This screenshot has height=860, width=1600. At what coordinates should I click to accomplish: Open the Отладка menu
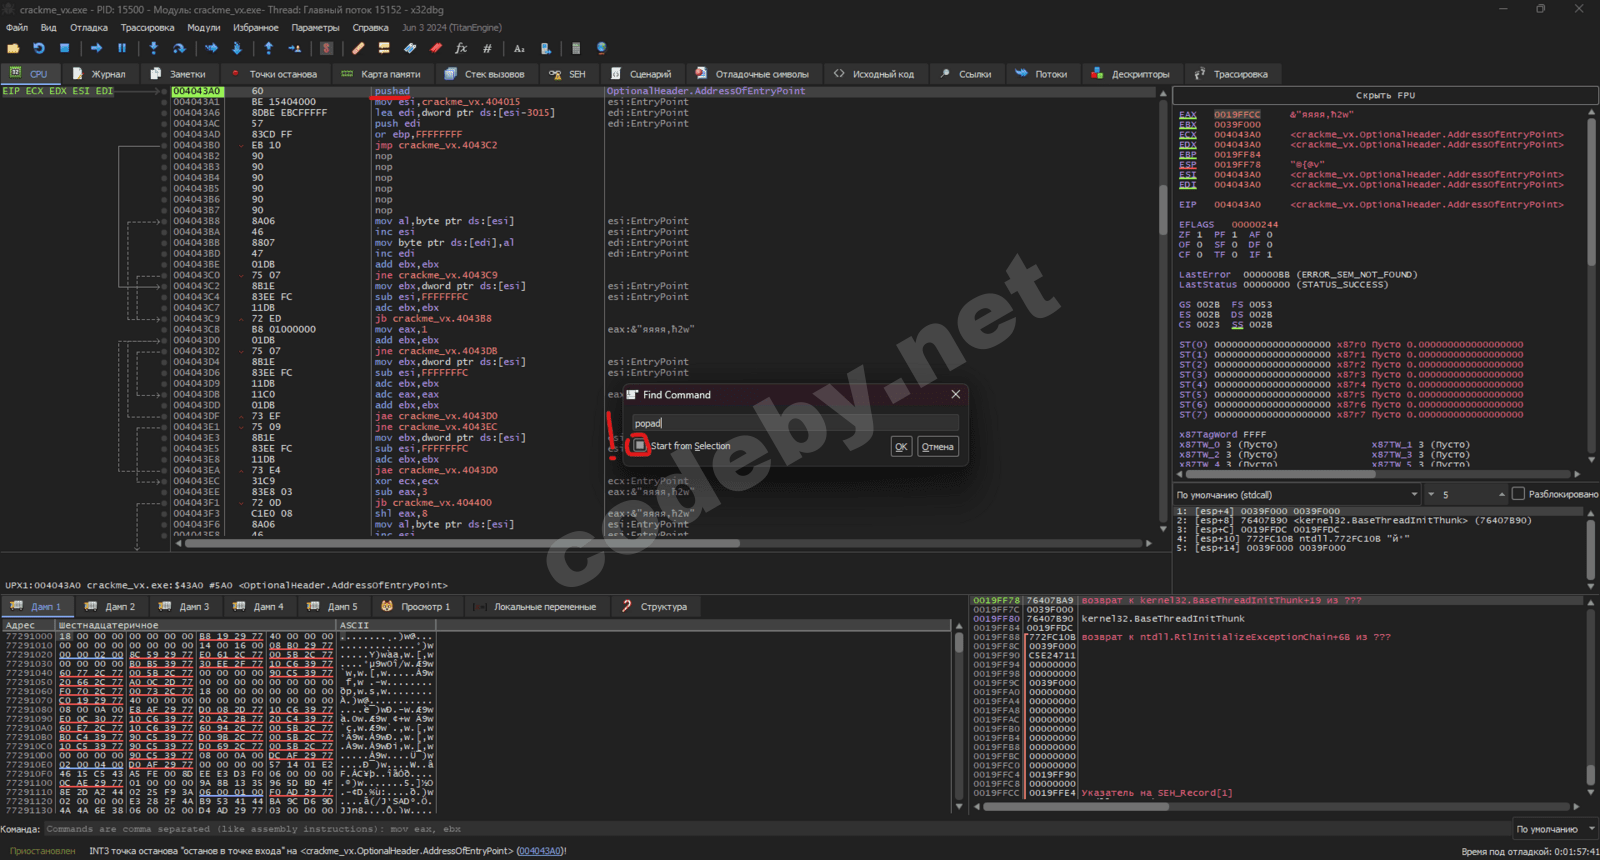(x=88, y=27)
